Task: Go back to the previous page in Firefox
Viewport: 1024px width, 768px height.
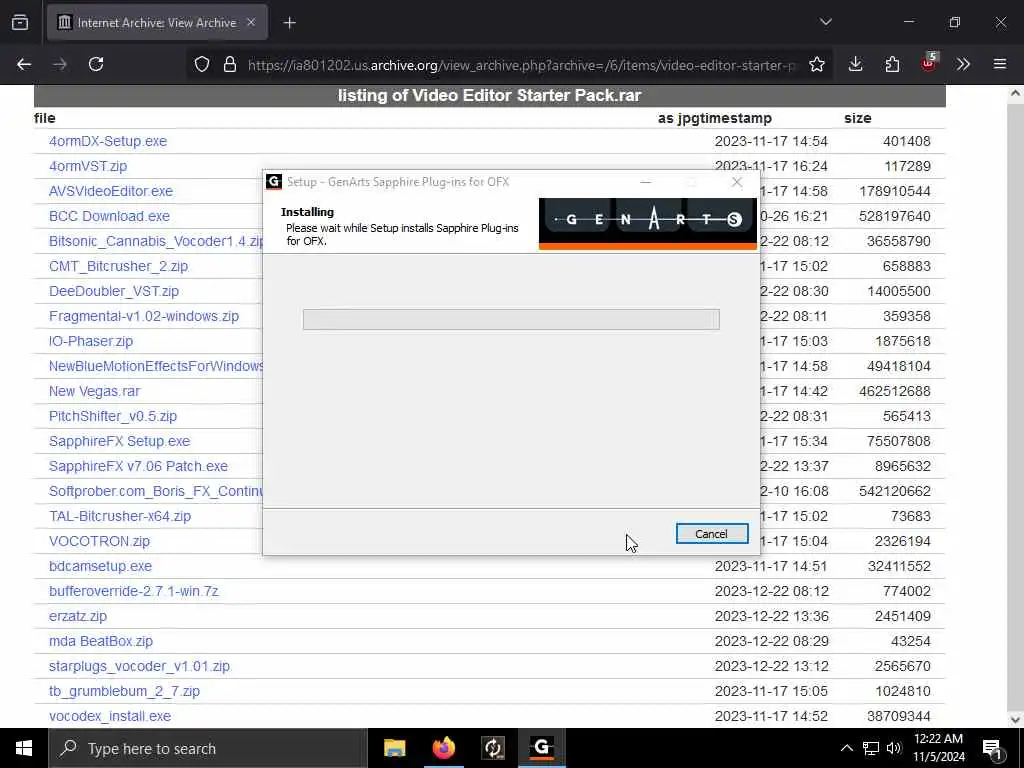Action: click(x=24, y=64)
